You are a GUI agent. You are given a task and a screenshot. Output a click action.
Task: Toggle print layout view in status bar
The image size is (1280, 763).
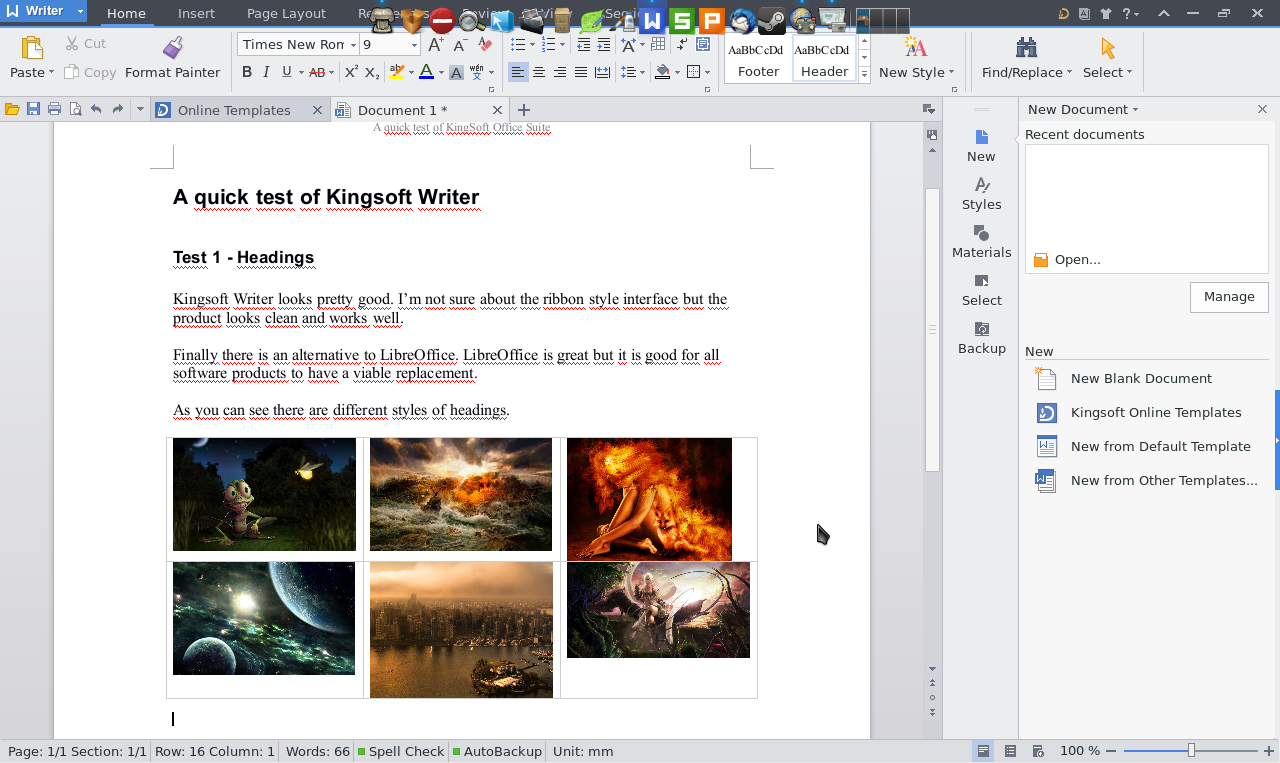click(984, 751)
